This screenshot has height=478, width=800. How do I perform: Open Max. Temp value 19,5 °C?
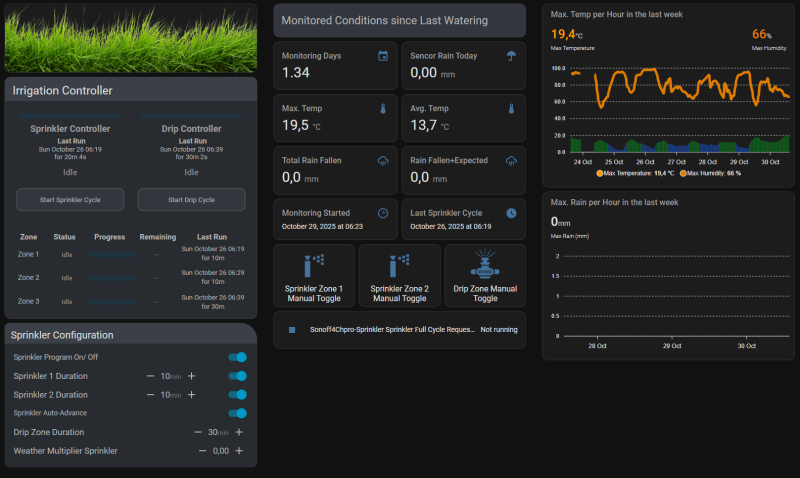coord(301,125)
